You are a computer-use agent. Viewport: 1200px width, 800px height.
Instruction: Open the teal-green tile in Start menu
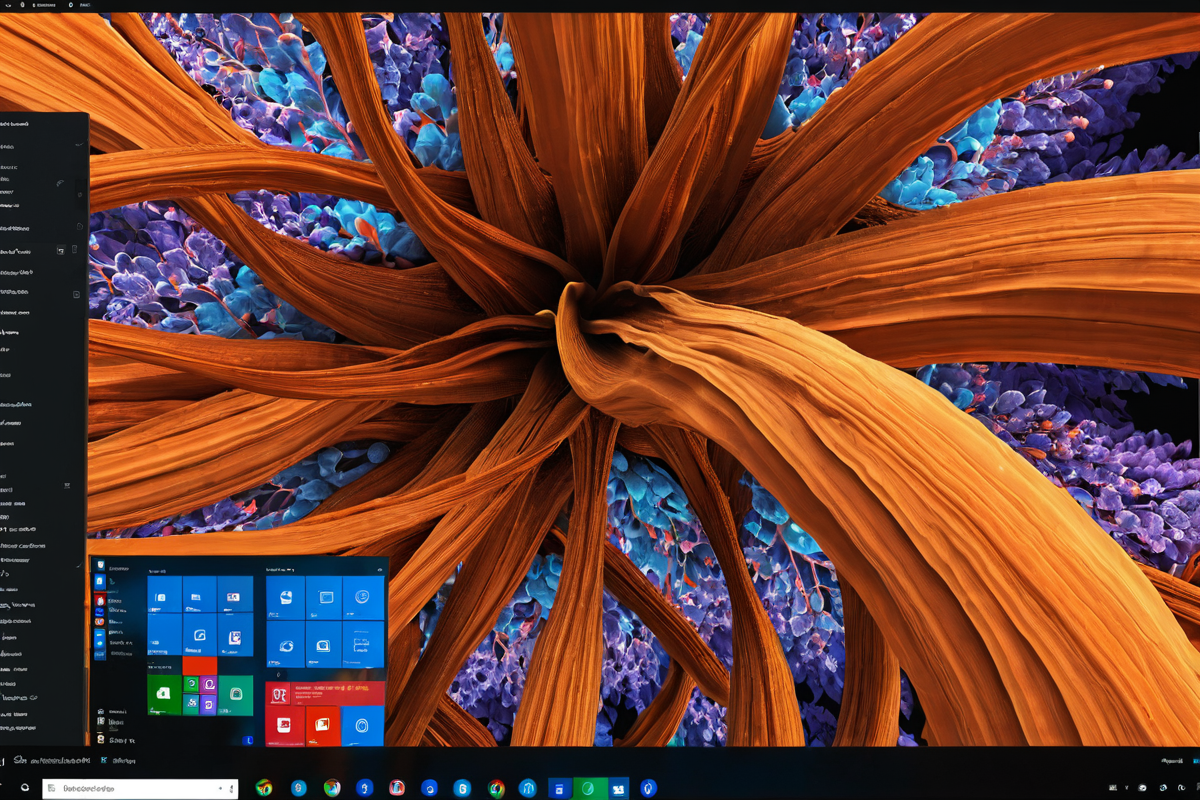[236, 694]
